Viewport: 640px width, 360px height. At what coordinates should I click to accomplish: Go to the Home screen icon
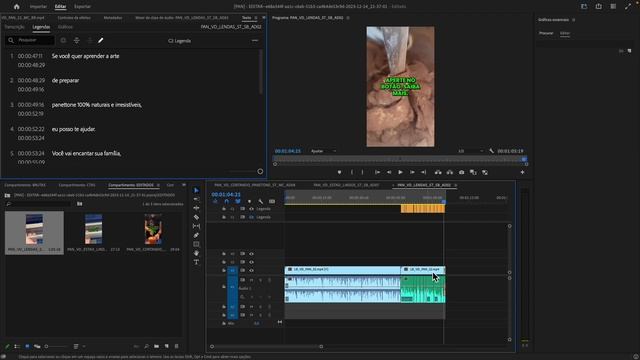click(16, 7)
